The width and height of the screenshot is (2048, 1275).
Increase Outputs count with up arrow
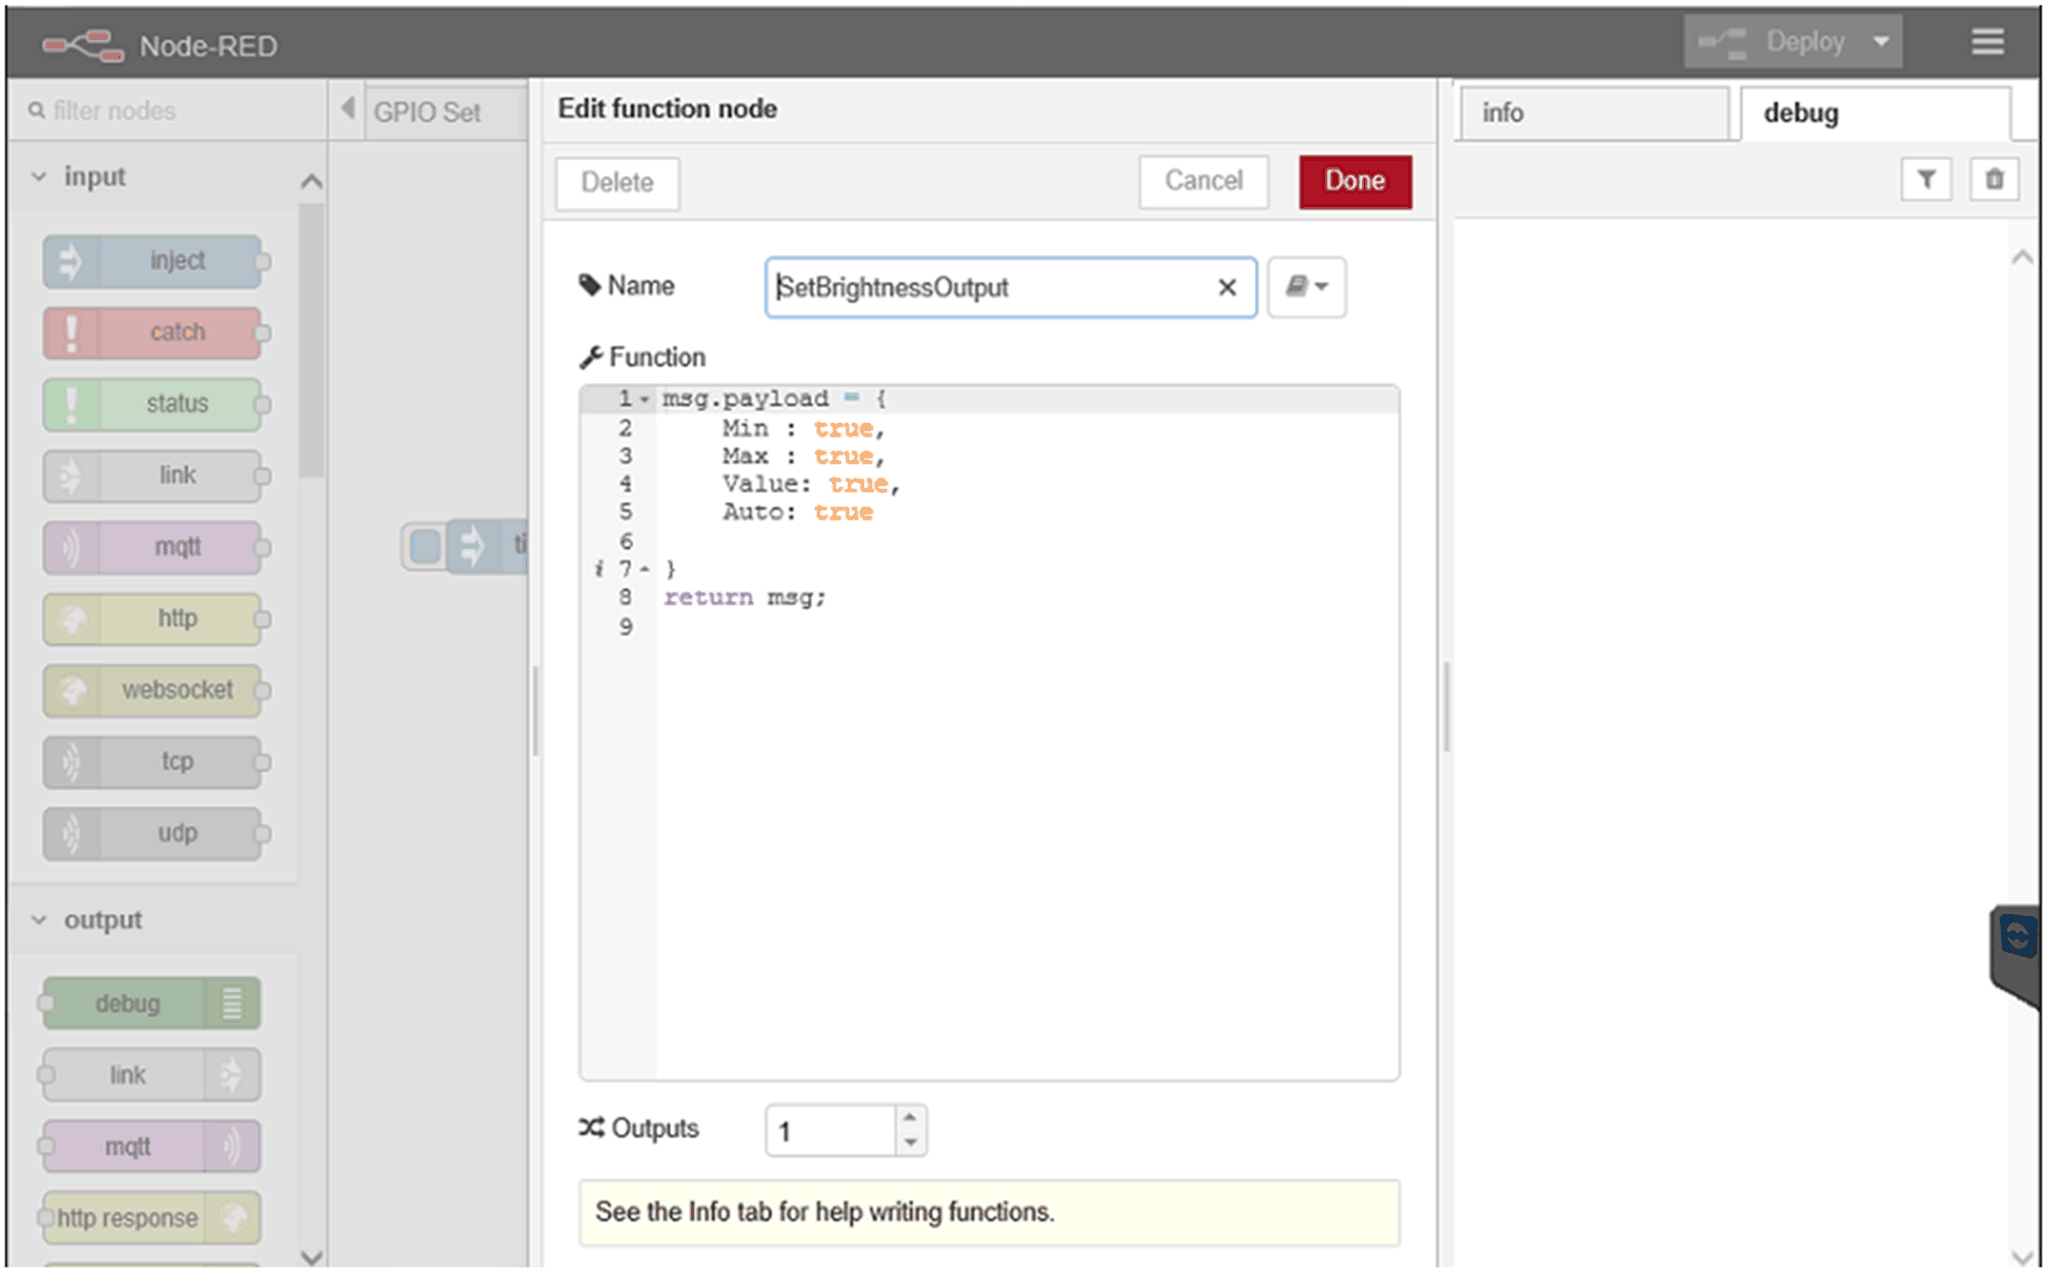(910, 1118)
